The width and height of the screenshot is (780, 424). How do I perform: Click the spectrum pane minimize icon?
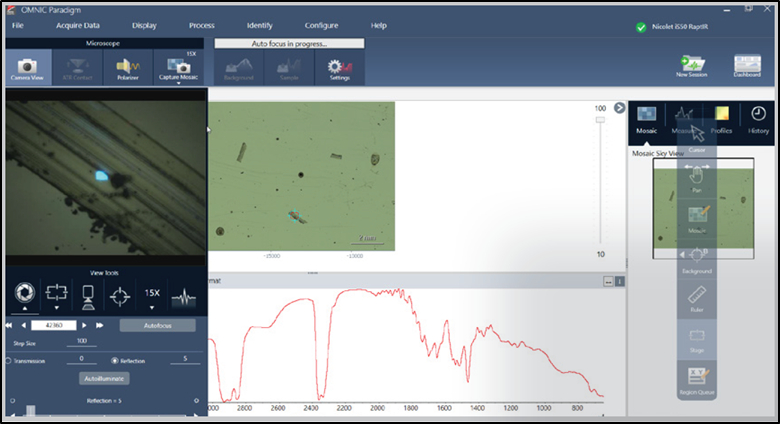click(608, 282)
